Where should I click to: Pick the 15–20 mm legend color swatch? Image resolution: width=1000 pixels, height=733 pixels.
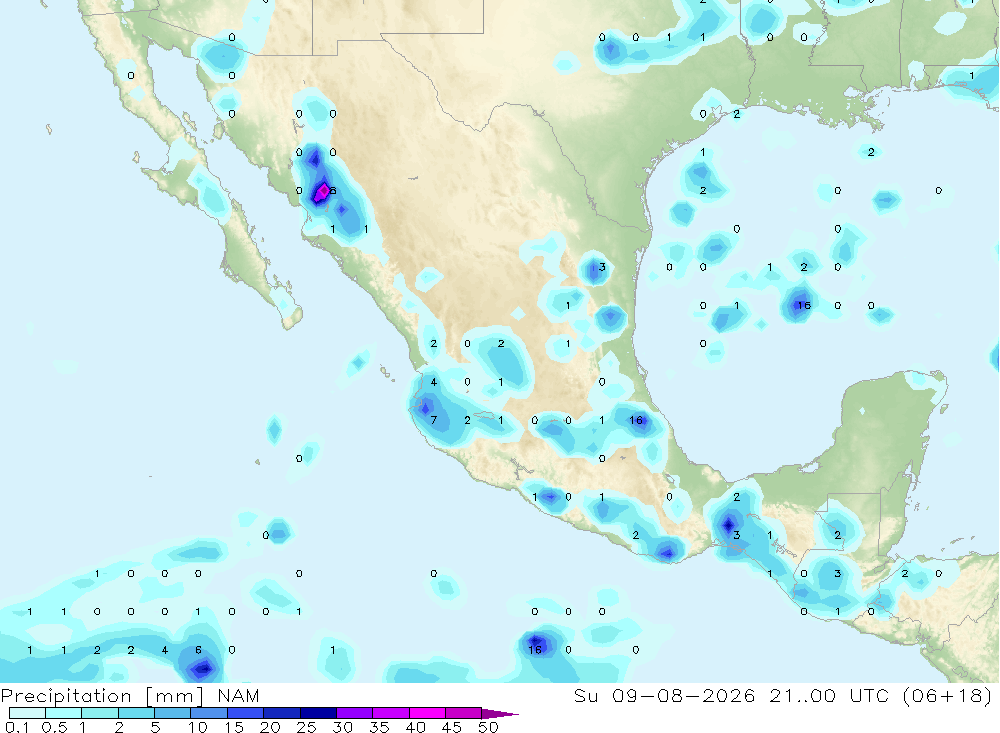pyautogui.click(x=245, y=713)
